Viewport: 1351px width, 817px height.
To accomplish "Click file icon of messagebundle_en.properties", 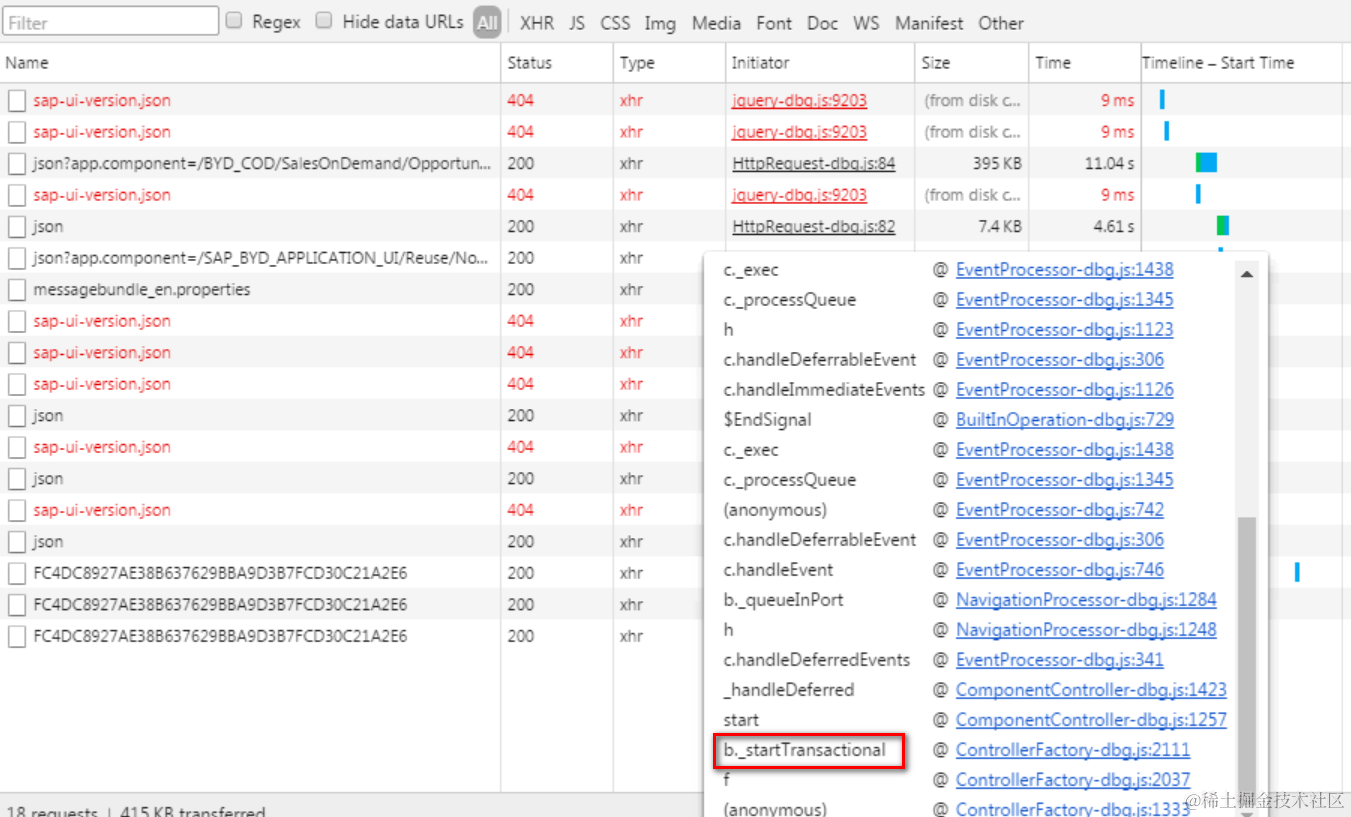I will [x=17, y=289].
